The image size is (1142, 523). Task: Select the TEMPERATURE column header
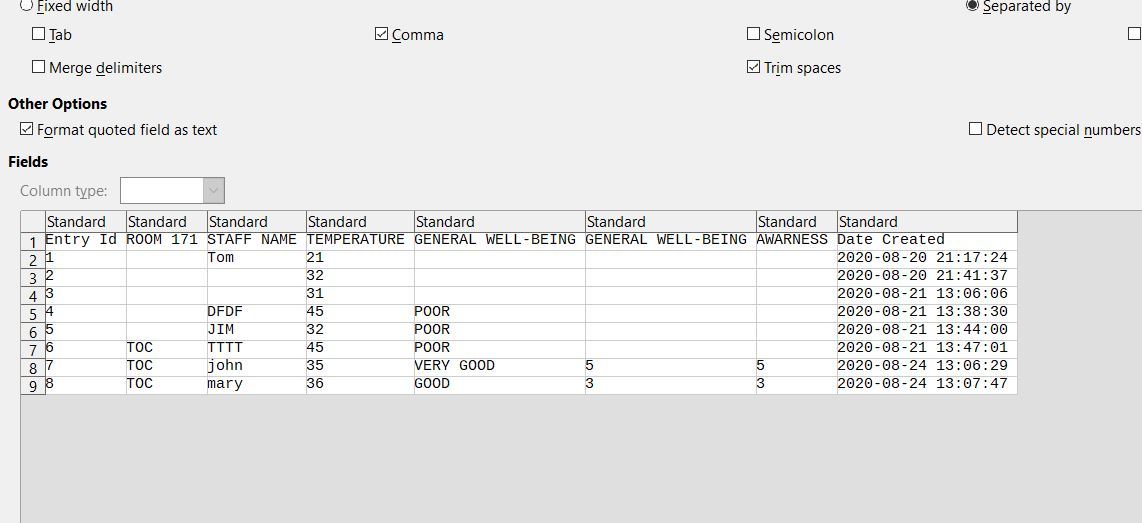(x=360, y=222)
